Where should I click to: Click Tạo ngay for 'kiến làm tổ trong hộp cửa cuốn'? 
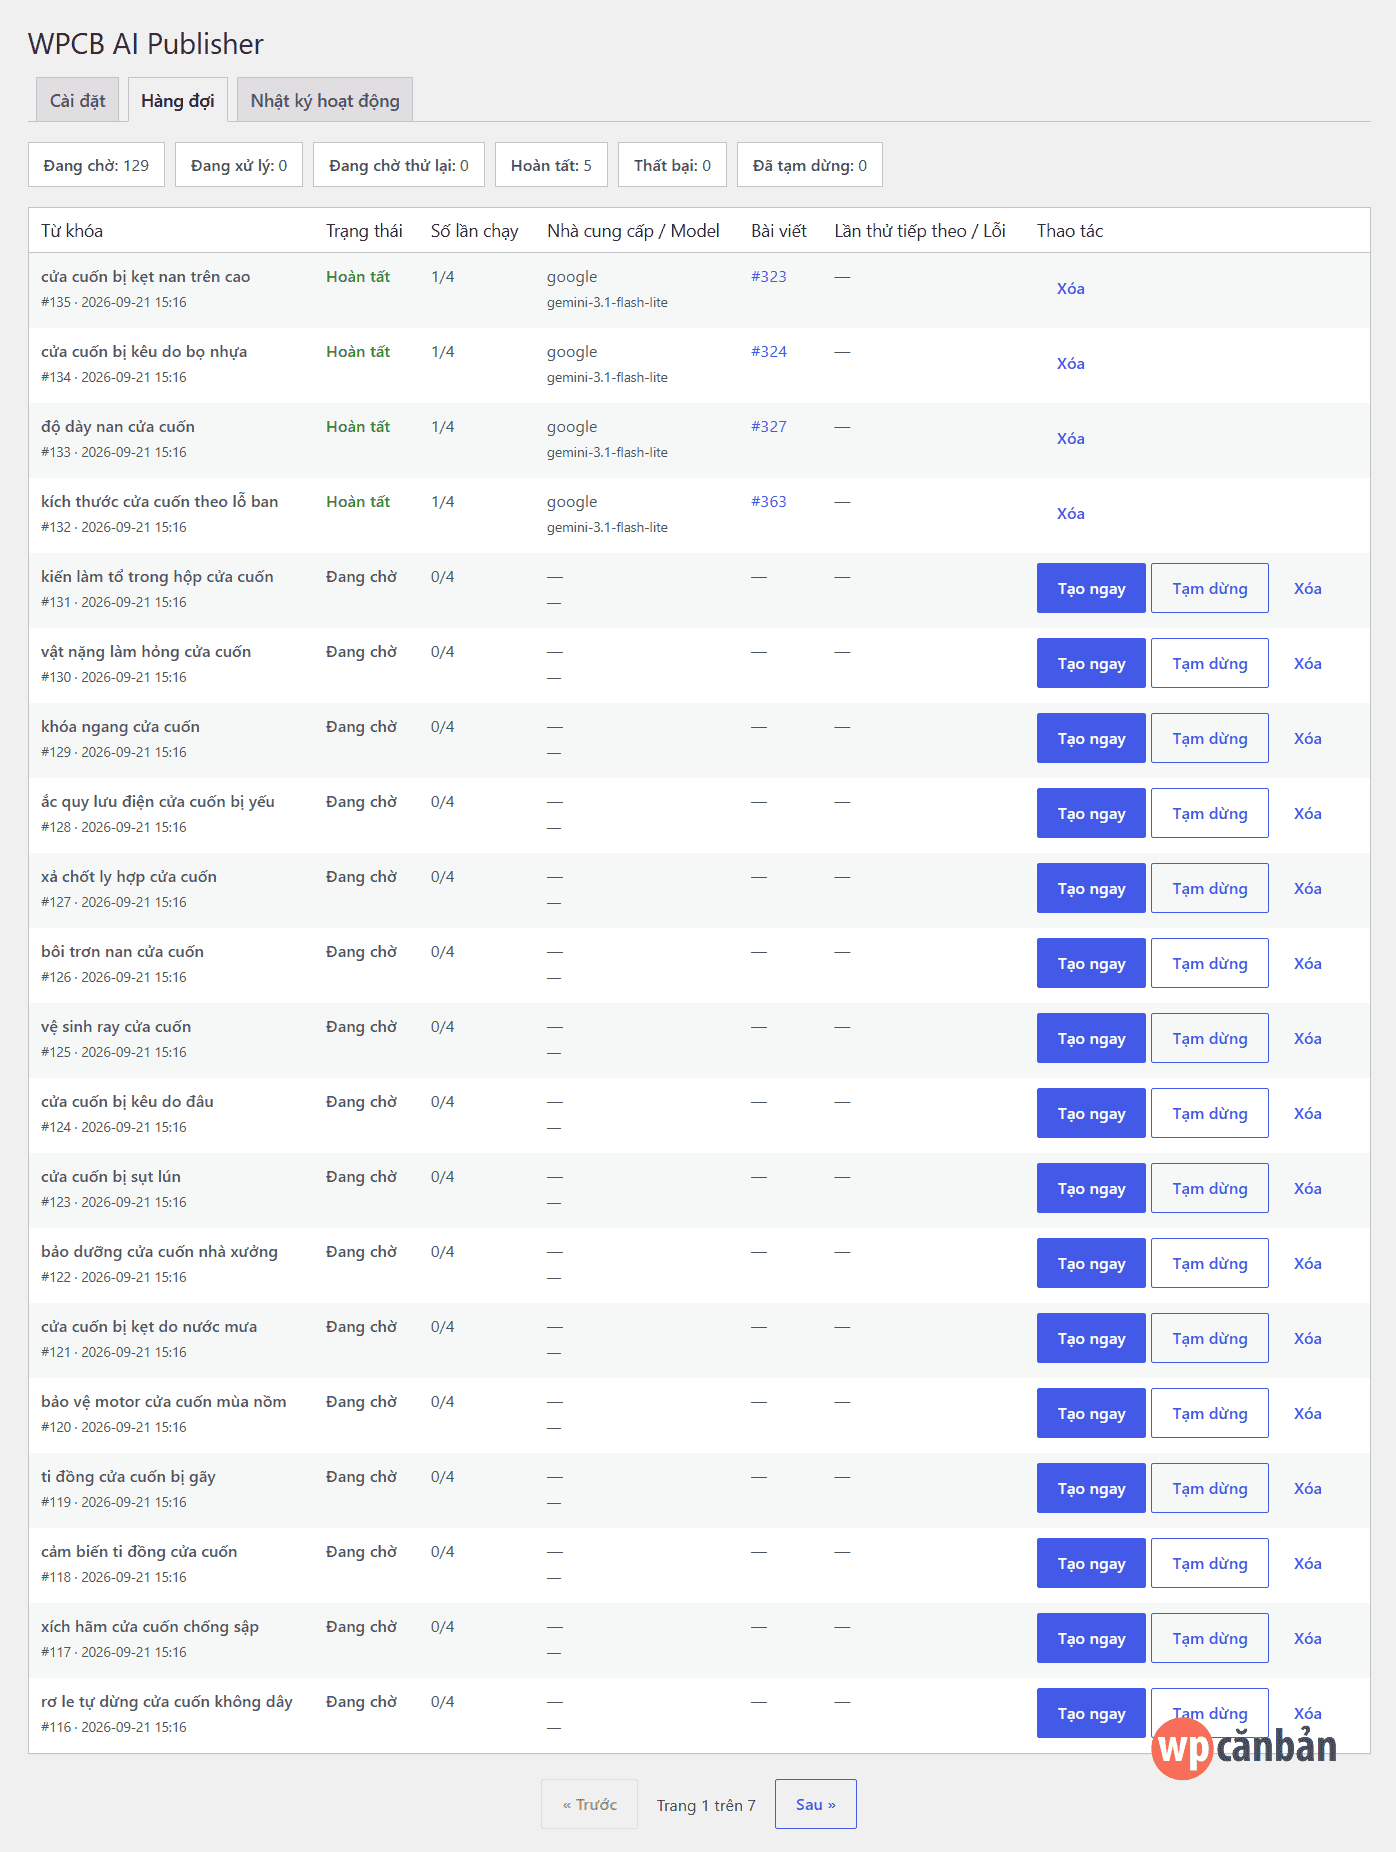tap(1091, 588)
